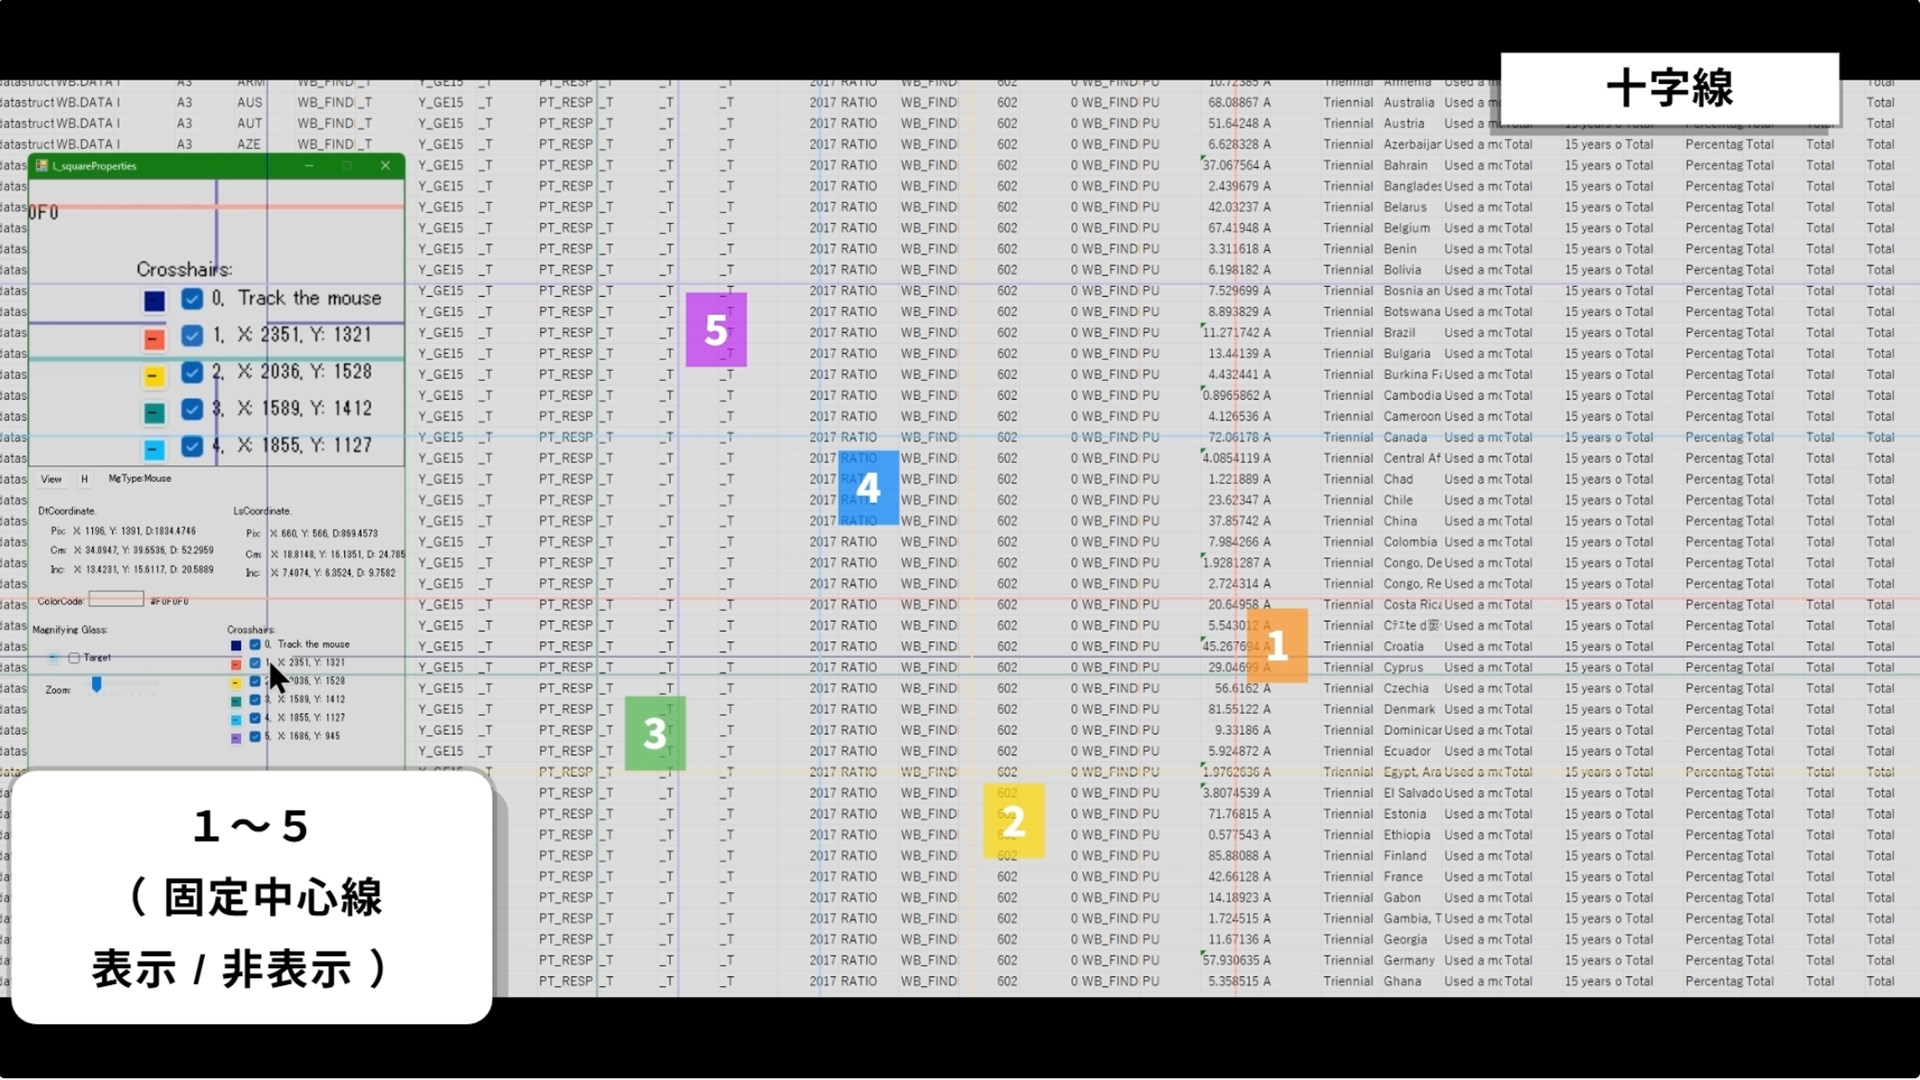Click light blue icon left of Target checkbox
This screenshot has width=1920, height=1080.
click(54, 658)
